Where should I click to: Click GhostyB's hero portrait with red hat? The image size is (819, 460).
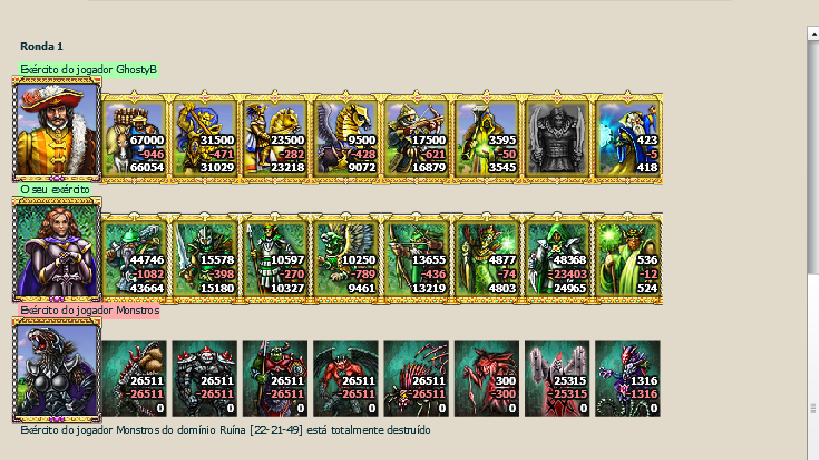click(56, 129)
